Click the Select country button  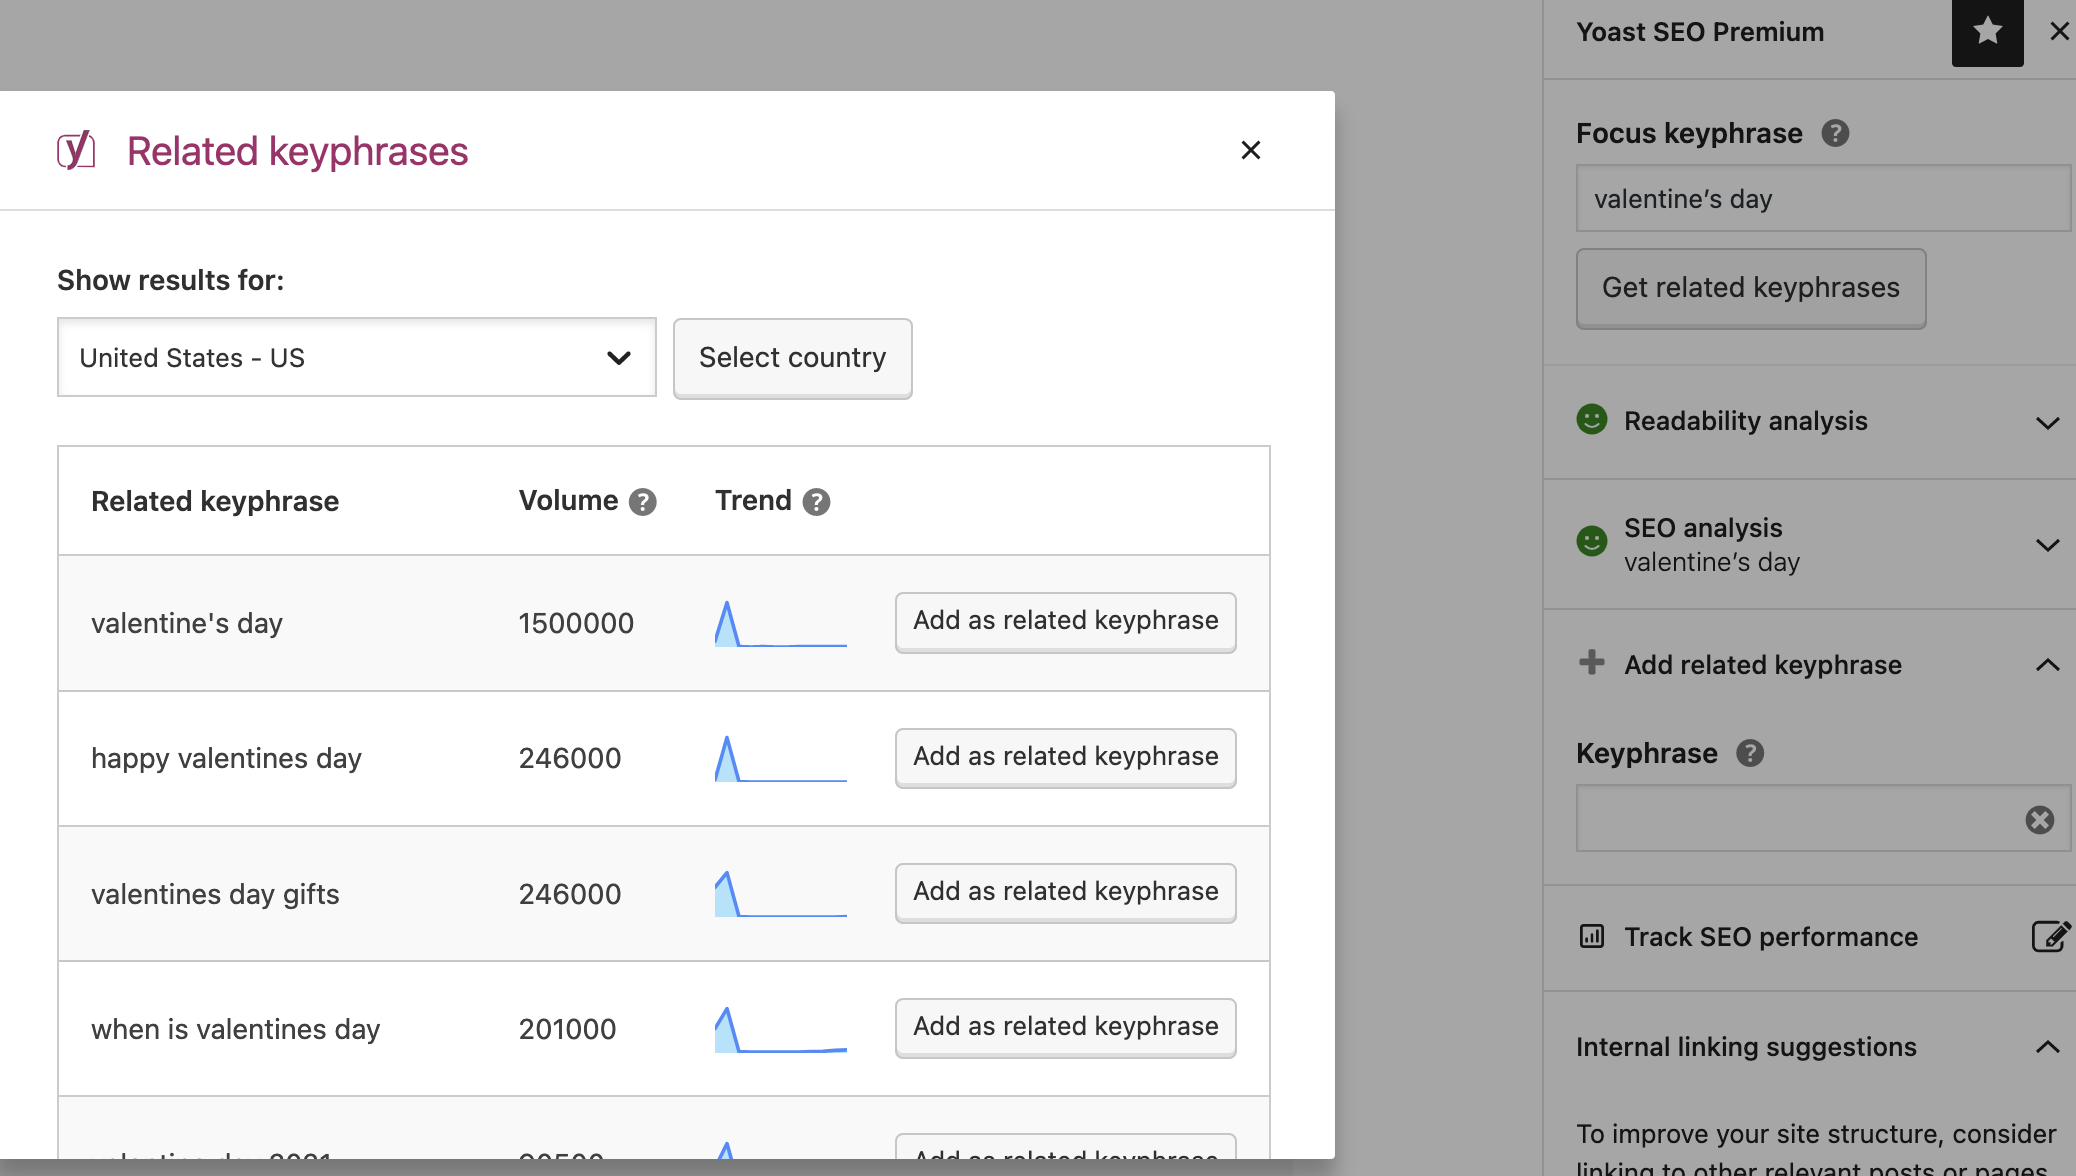[792, 358]
